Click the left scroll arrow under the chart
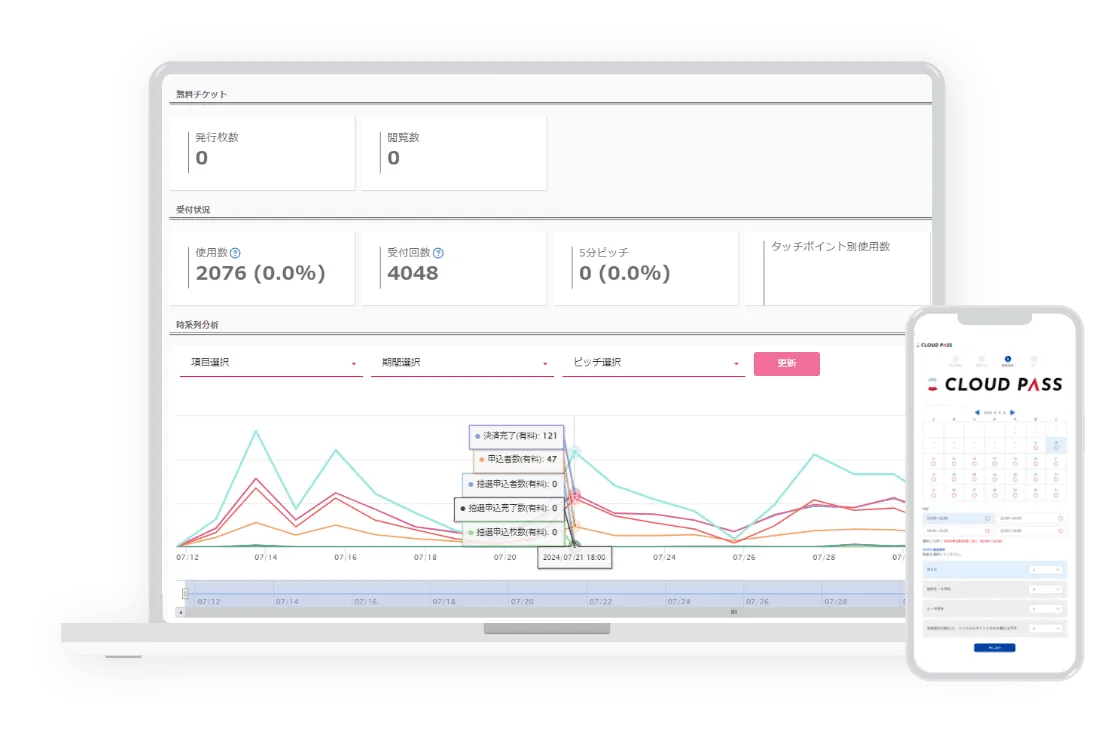 pyautogui.click(x=181, y=611)
